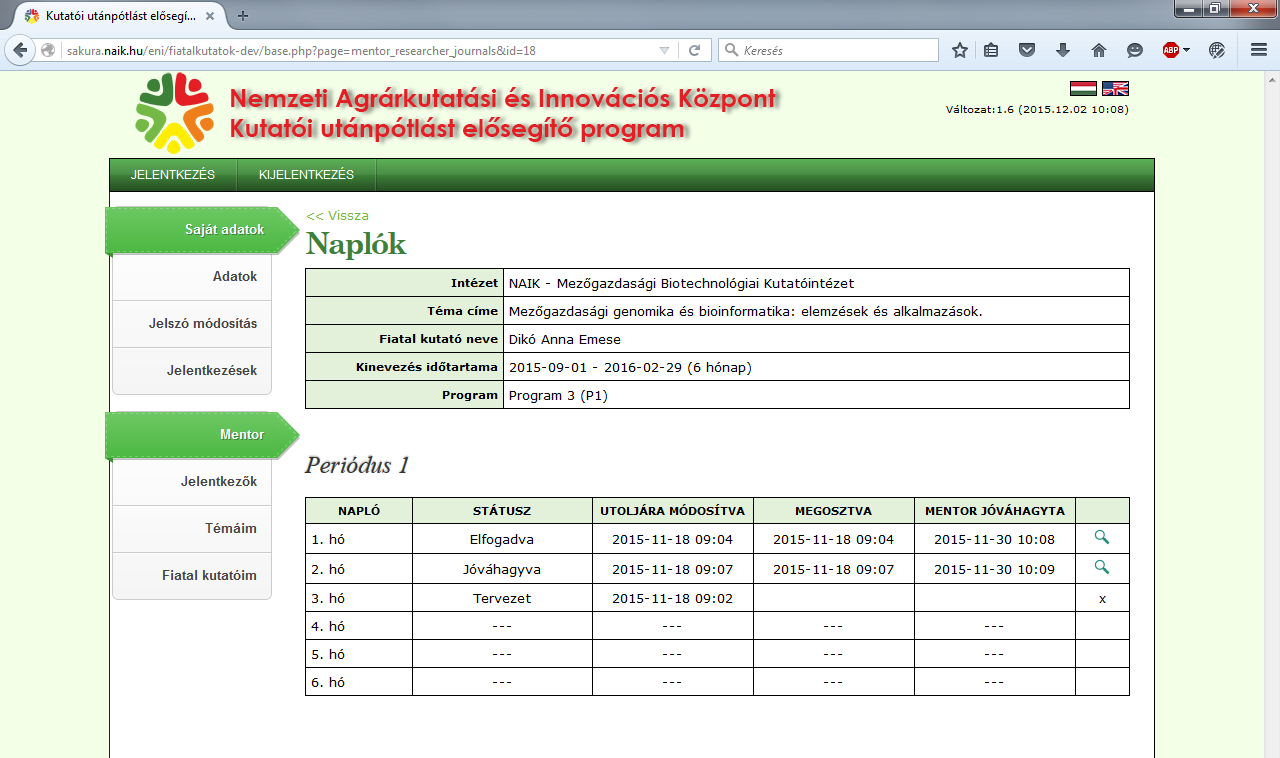Switch language with the Hungarian flag
The width and height of the screenshot is (1280, 758).
point(1083,88)
